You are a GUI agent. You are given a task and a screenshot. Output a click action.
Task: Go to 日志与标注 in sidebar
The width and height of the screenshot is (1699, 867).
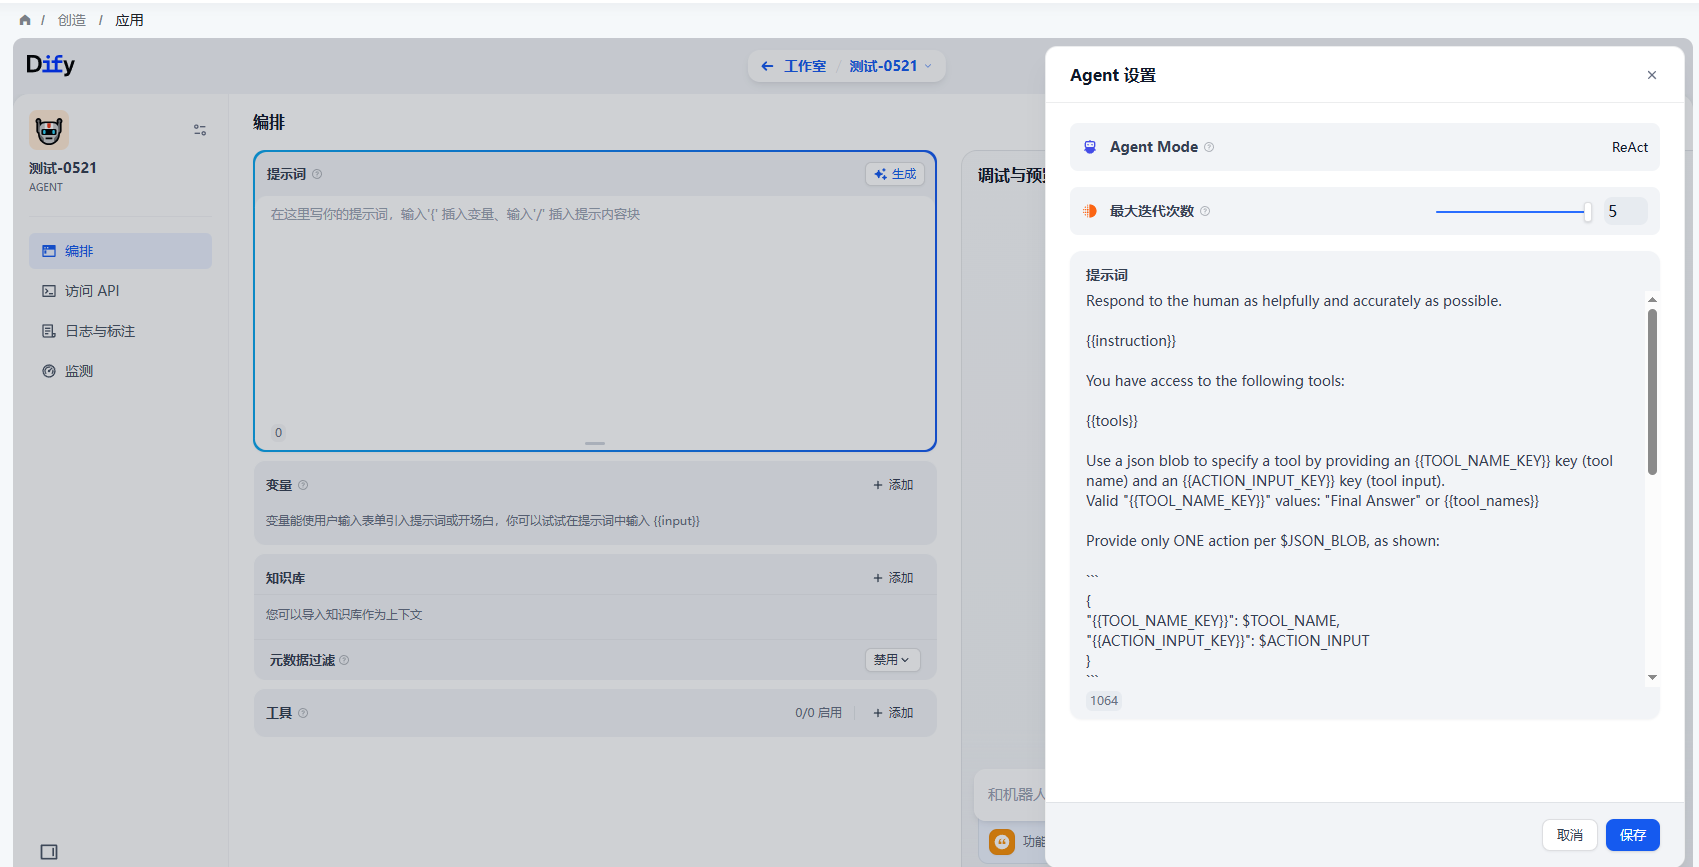click(x=99, y=331)
